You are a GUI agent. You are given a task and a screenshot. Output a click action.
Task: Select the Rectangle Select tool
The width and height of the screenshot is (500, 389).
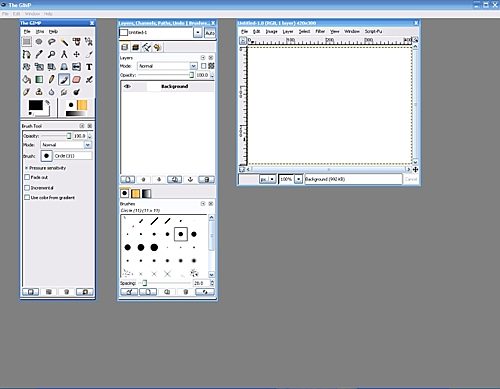[x=27, y=42]
